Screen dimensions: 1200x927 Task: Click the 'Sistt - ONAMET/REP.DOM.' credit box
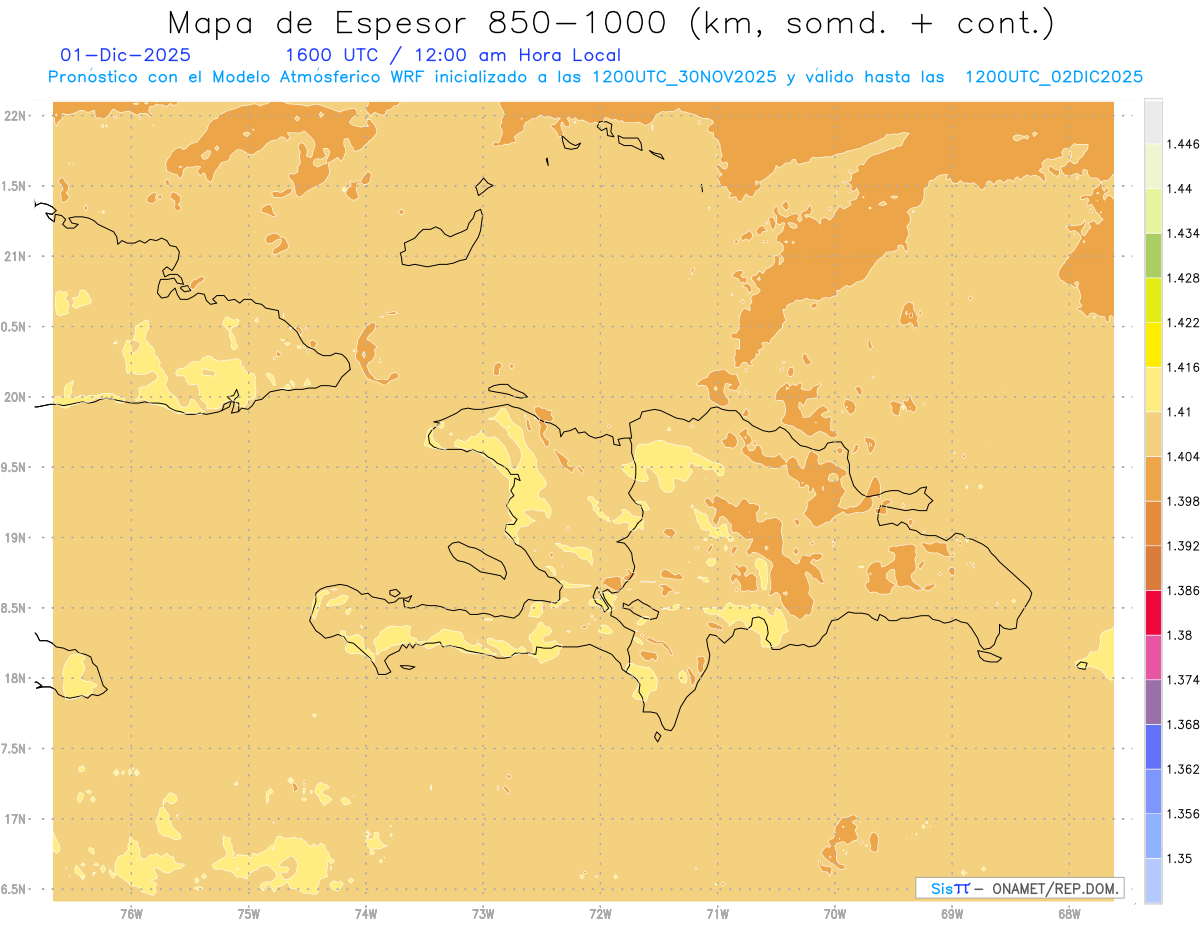1020,888
